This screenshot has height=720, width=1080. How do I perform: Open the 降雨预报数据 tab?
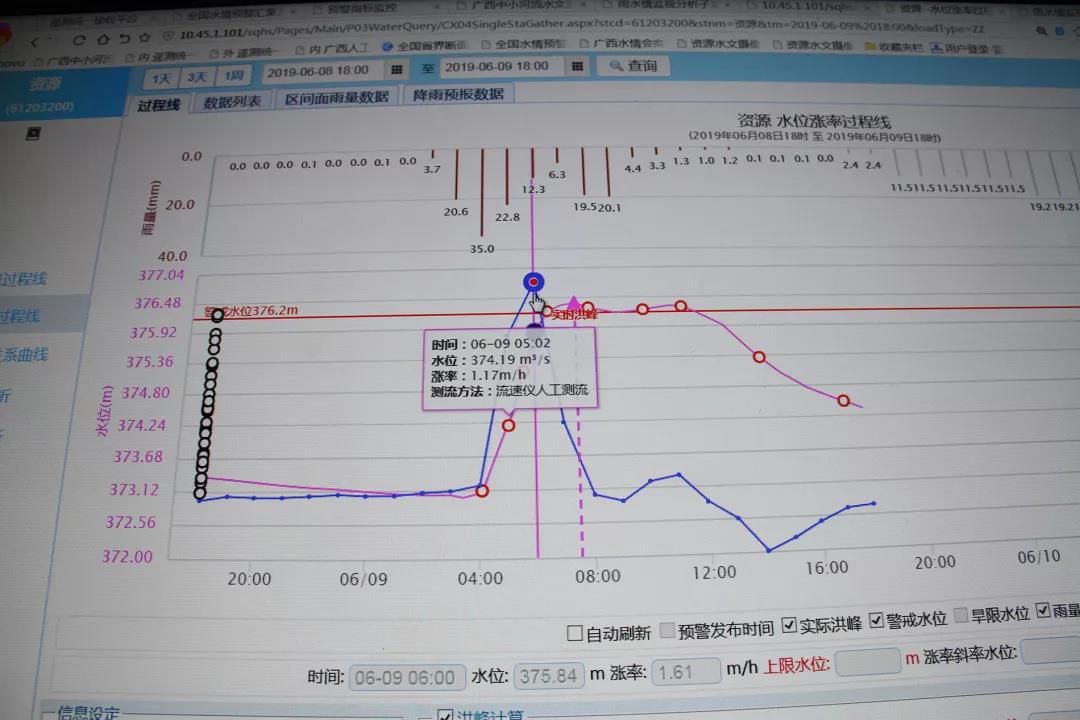tap(458, 94)
